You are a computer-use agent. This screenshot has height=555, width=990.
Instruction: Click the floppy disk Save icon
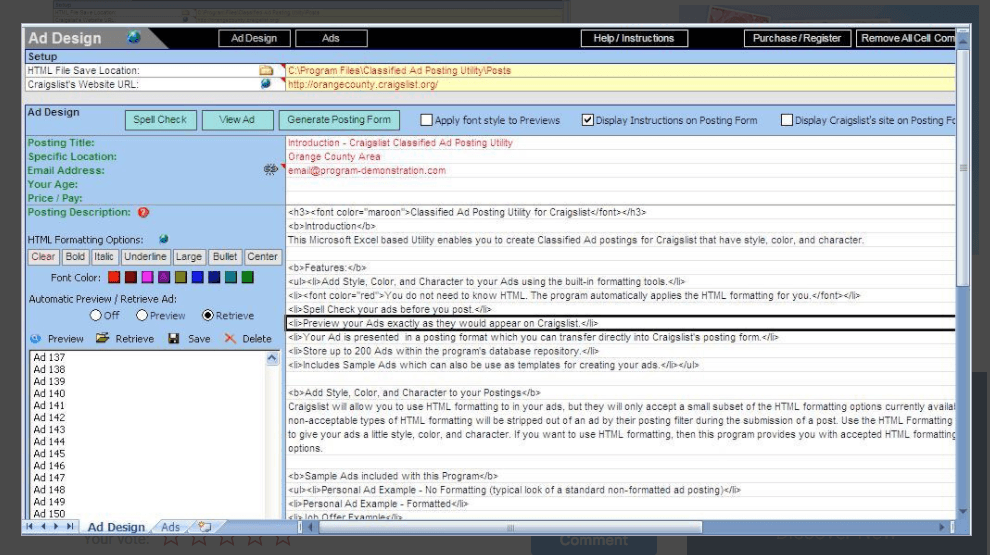point(174,338)
